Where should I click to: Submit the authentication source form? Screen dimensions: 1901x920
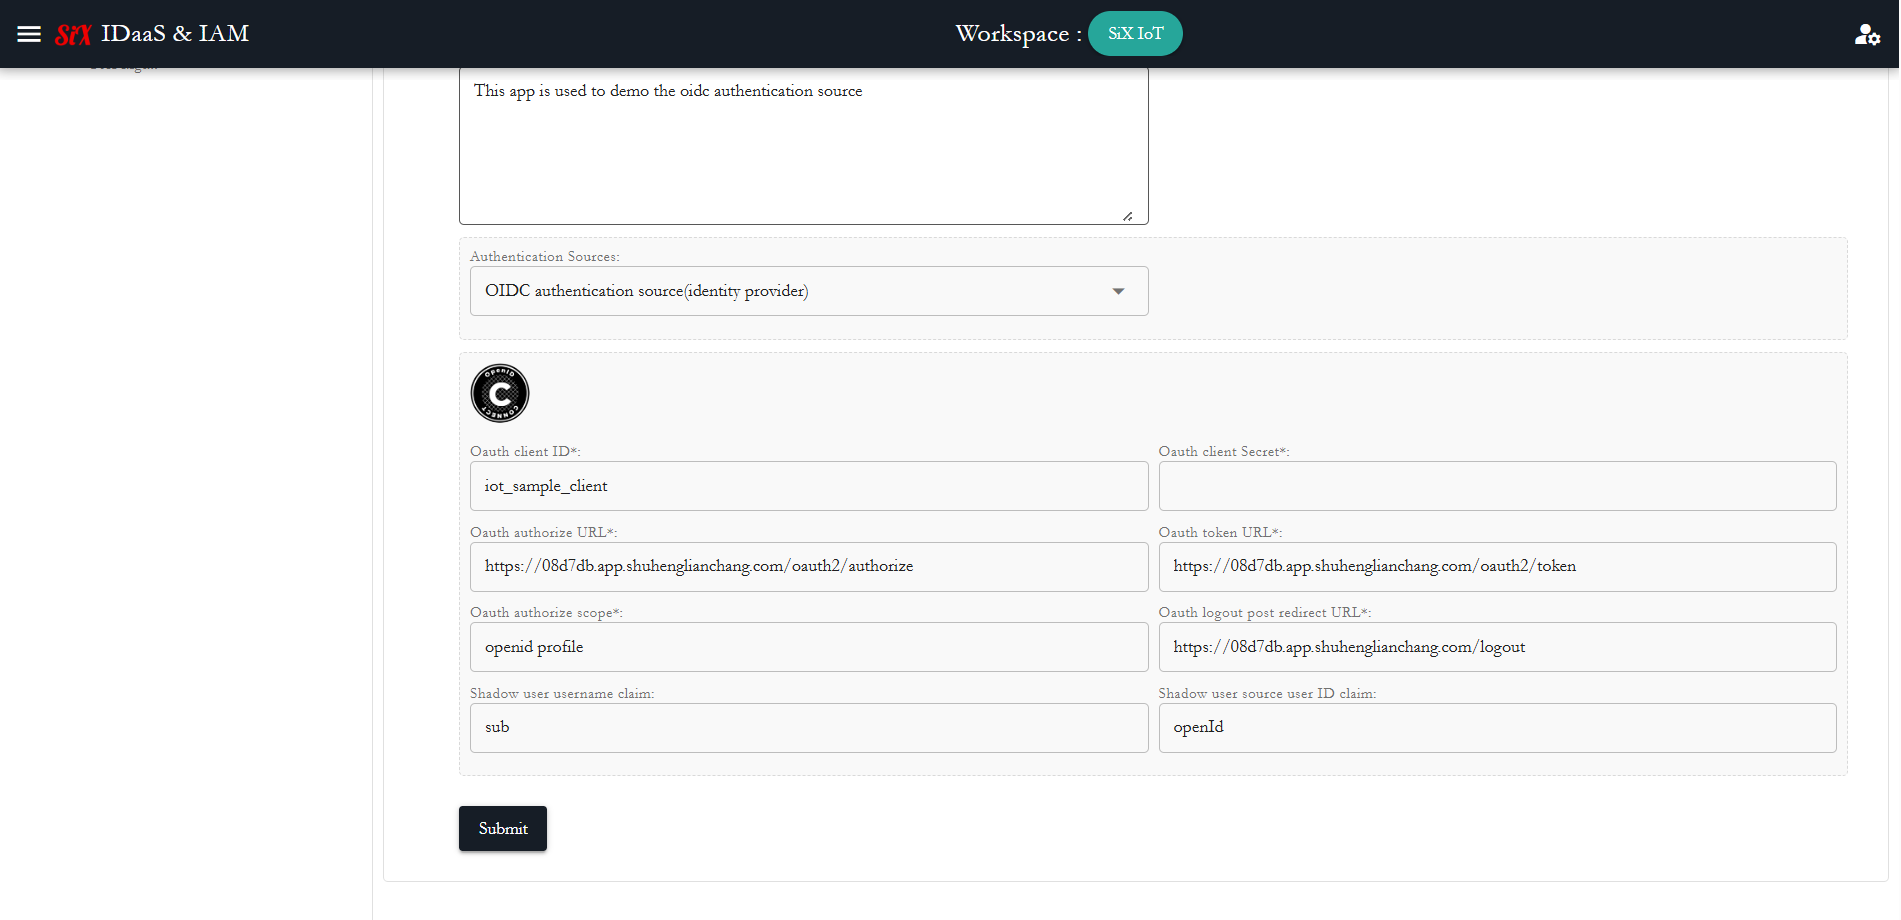point(503,829)
